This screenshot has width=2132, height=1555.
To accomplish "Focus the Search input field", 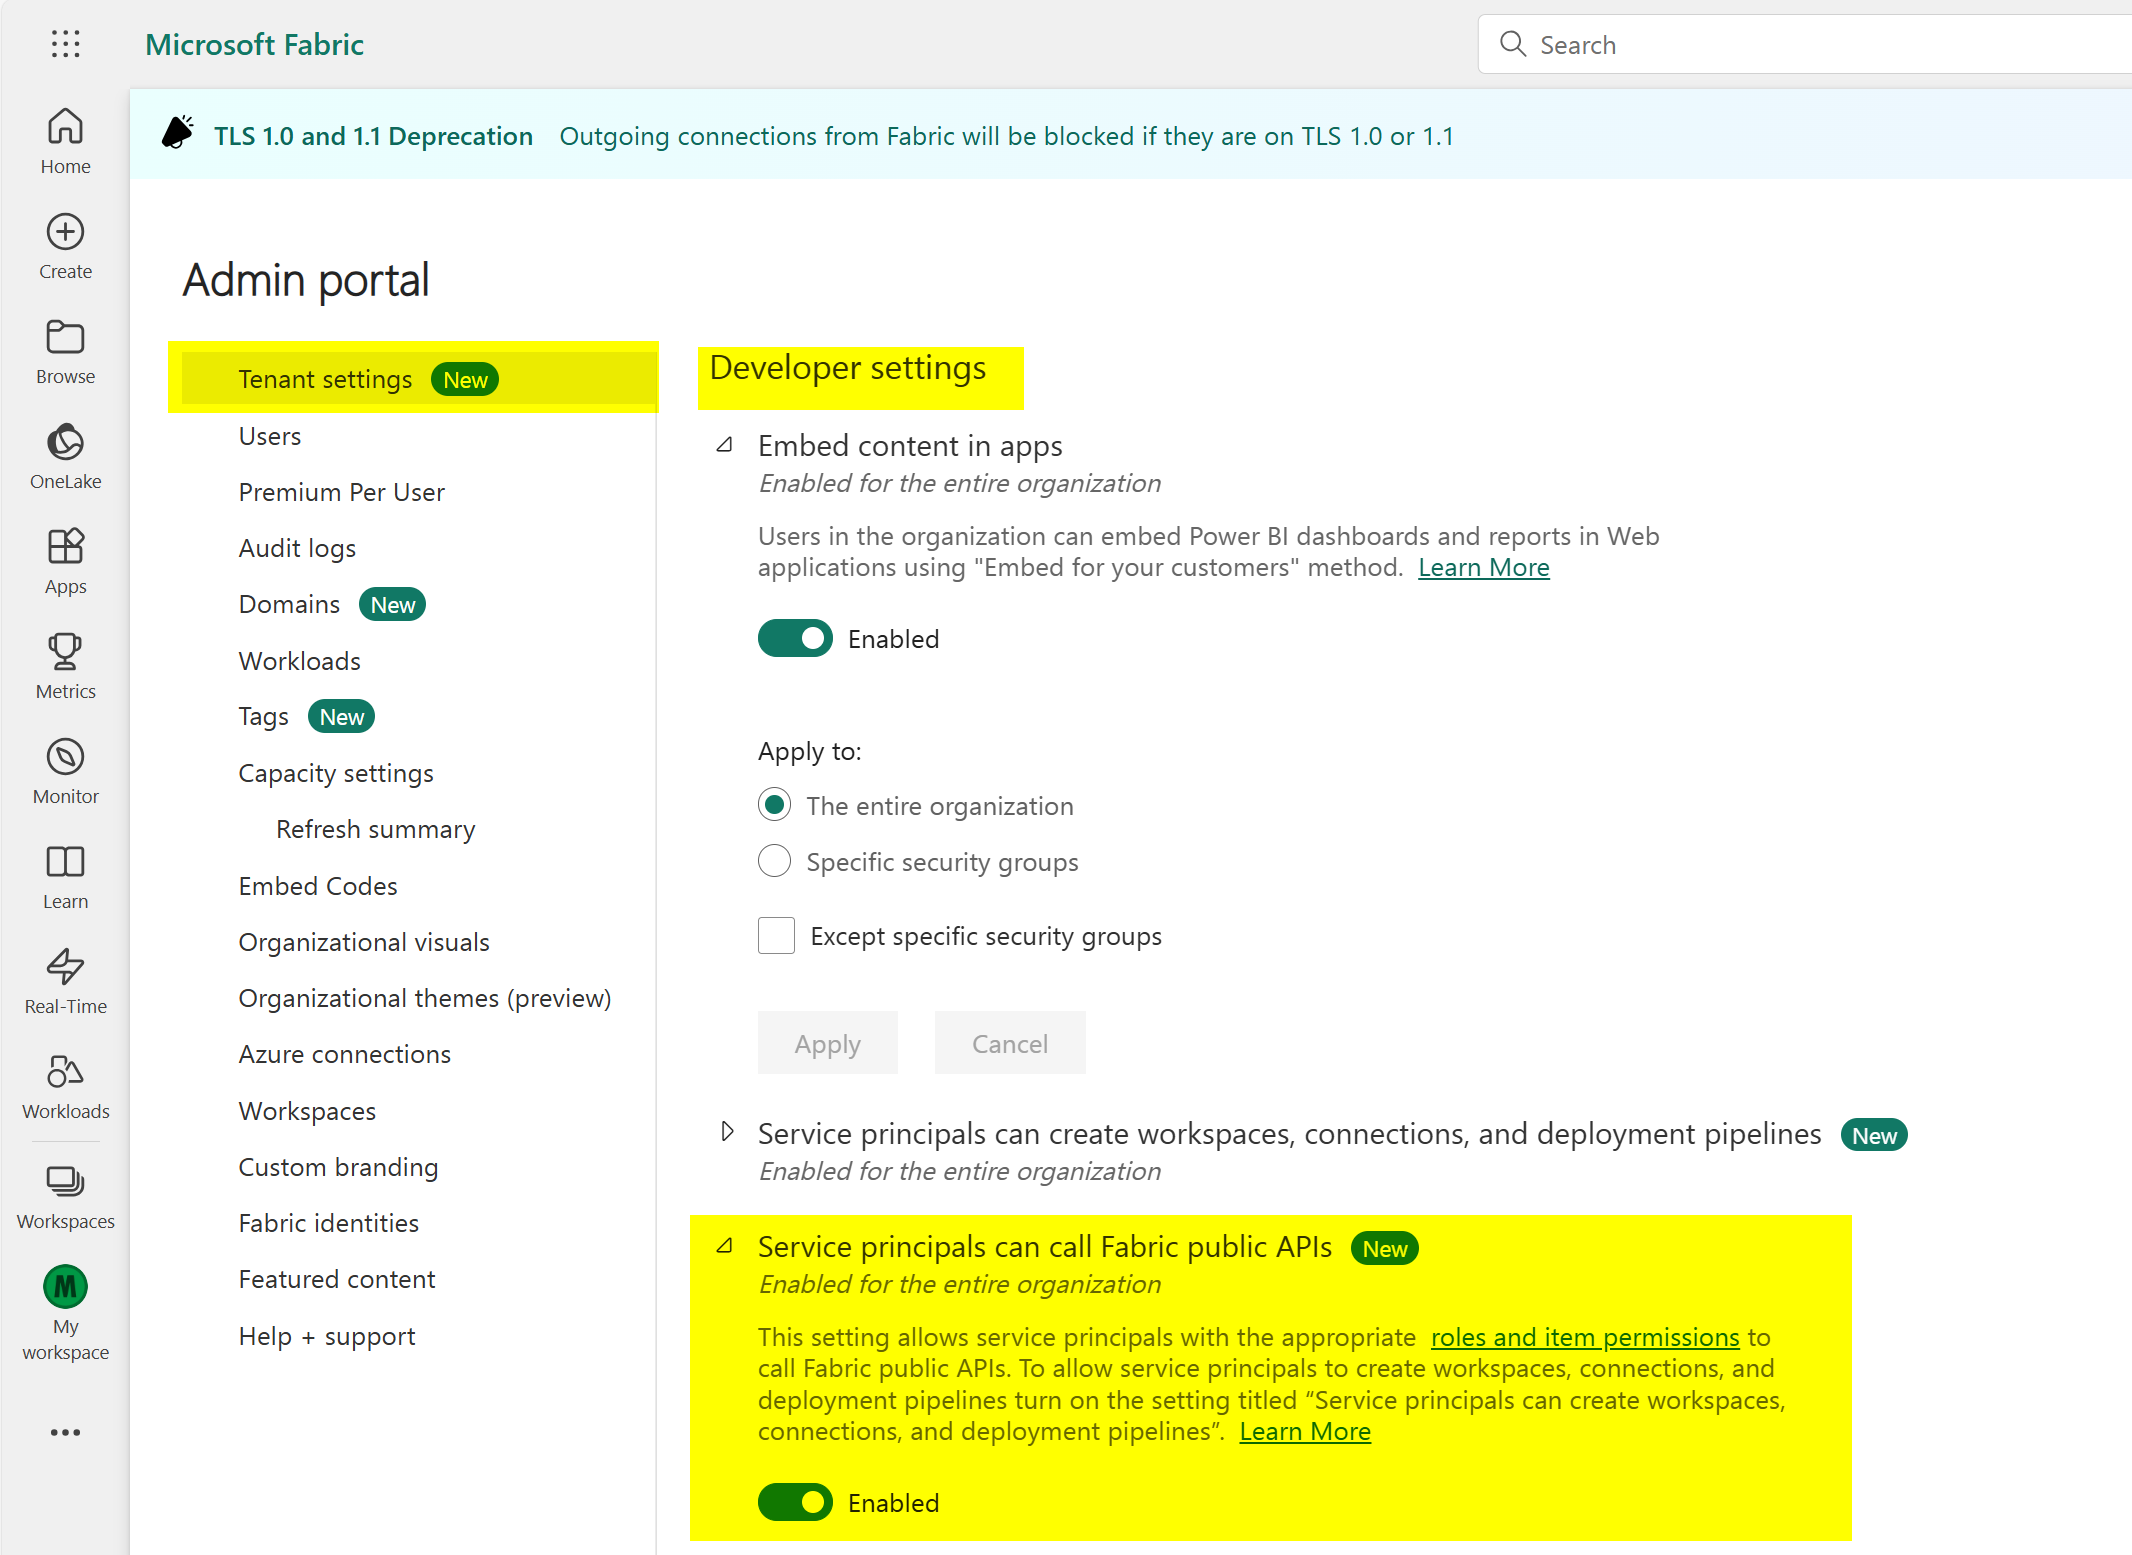I will point(1805,44).
